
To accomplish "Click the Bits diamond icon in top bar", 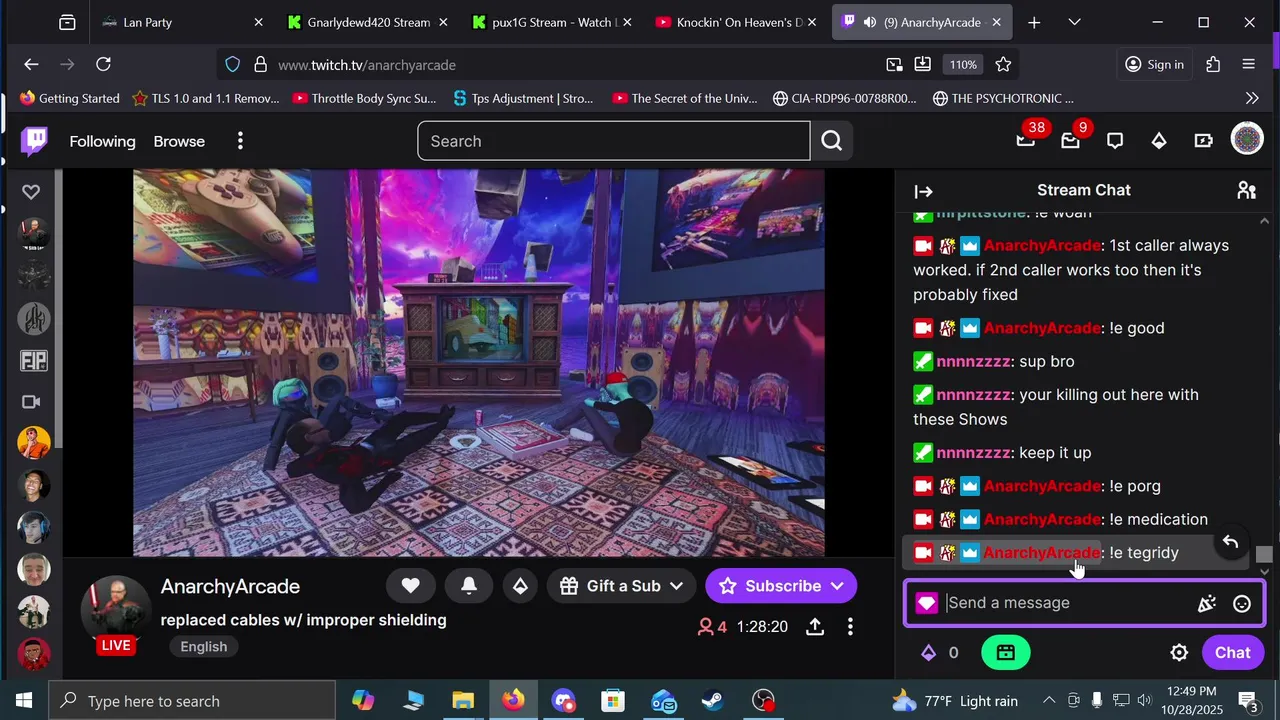I will point(1159,141).
